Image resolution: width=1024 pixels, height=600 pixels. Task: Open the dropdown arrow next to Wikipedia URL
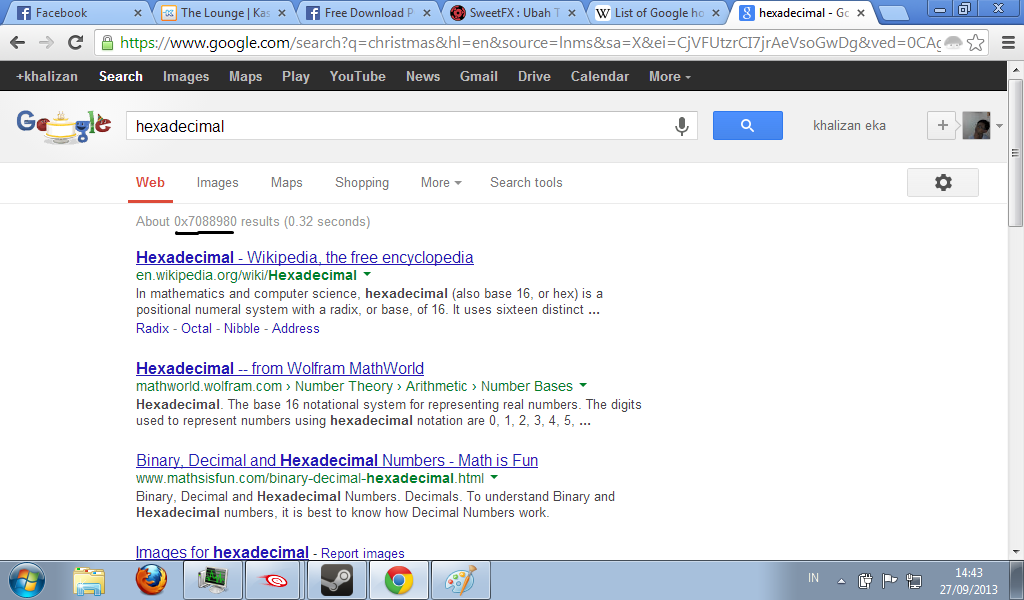pyautogui.click(x=367, y=274)
